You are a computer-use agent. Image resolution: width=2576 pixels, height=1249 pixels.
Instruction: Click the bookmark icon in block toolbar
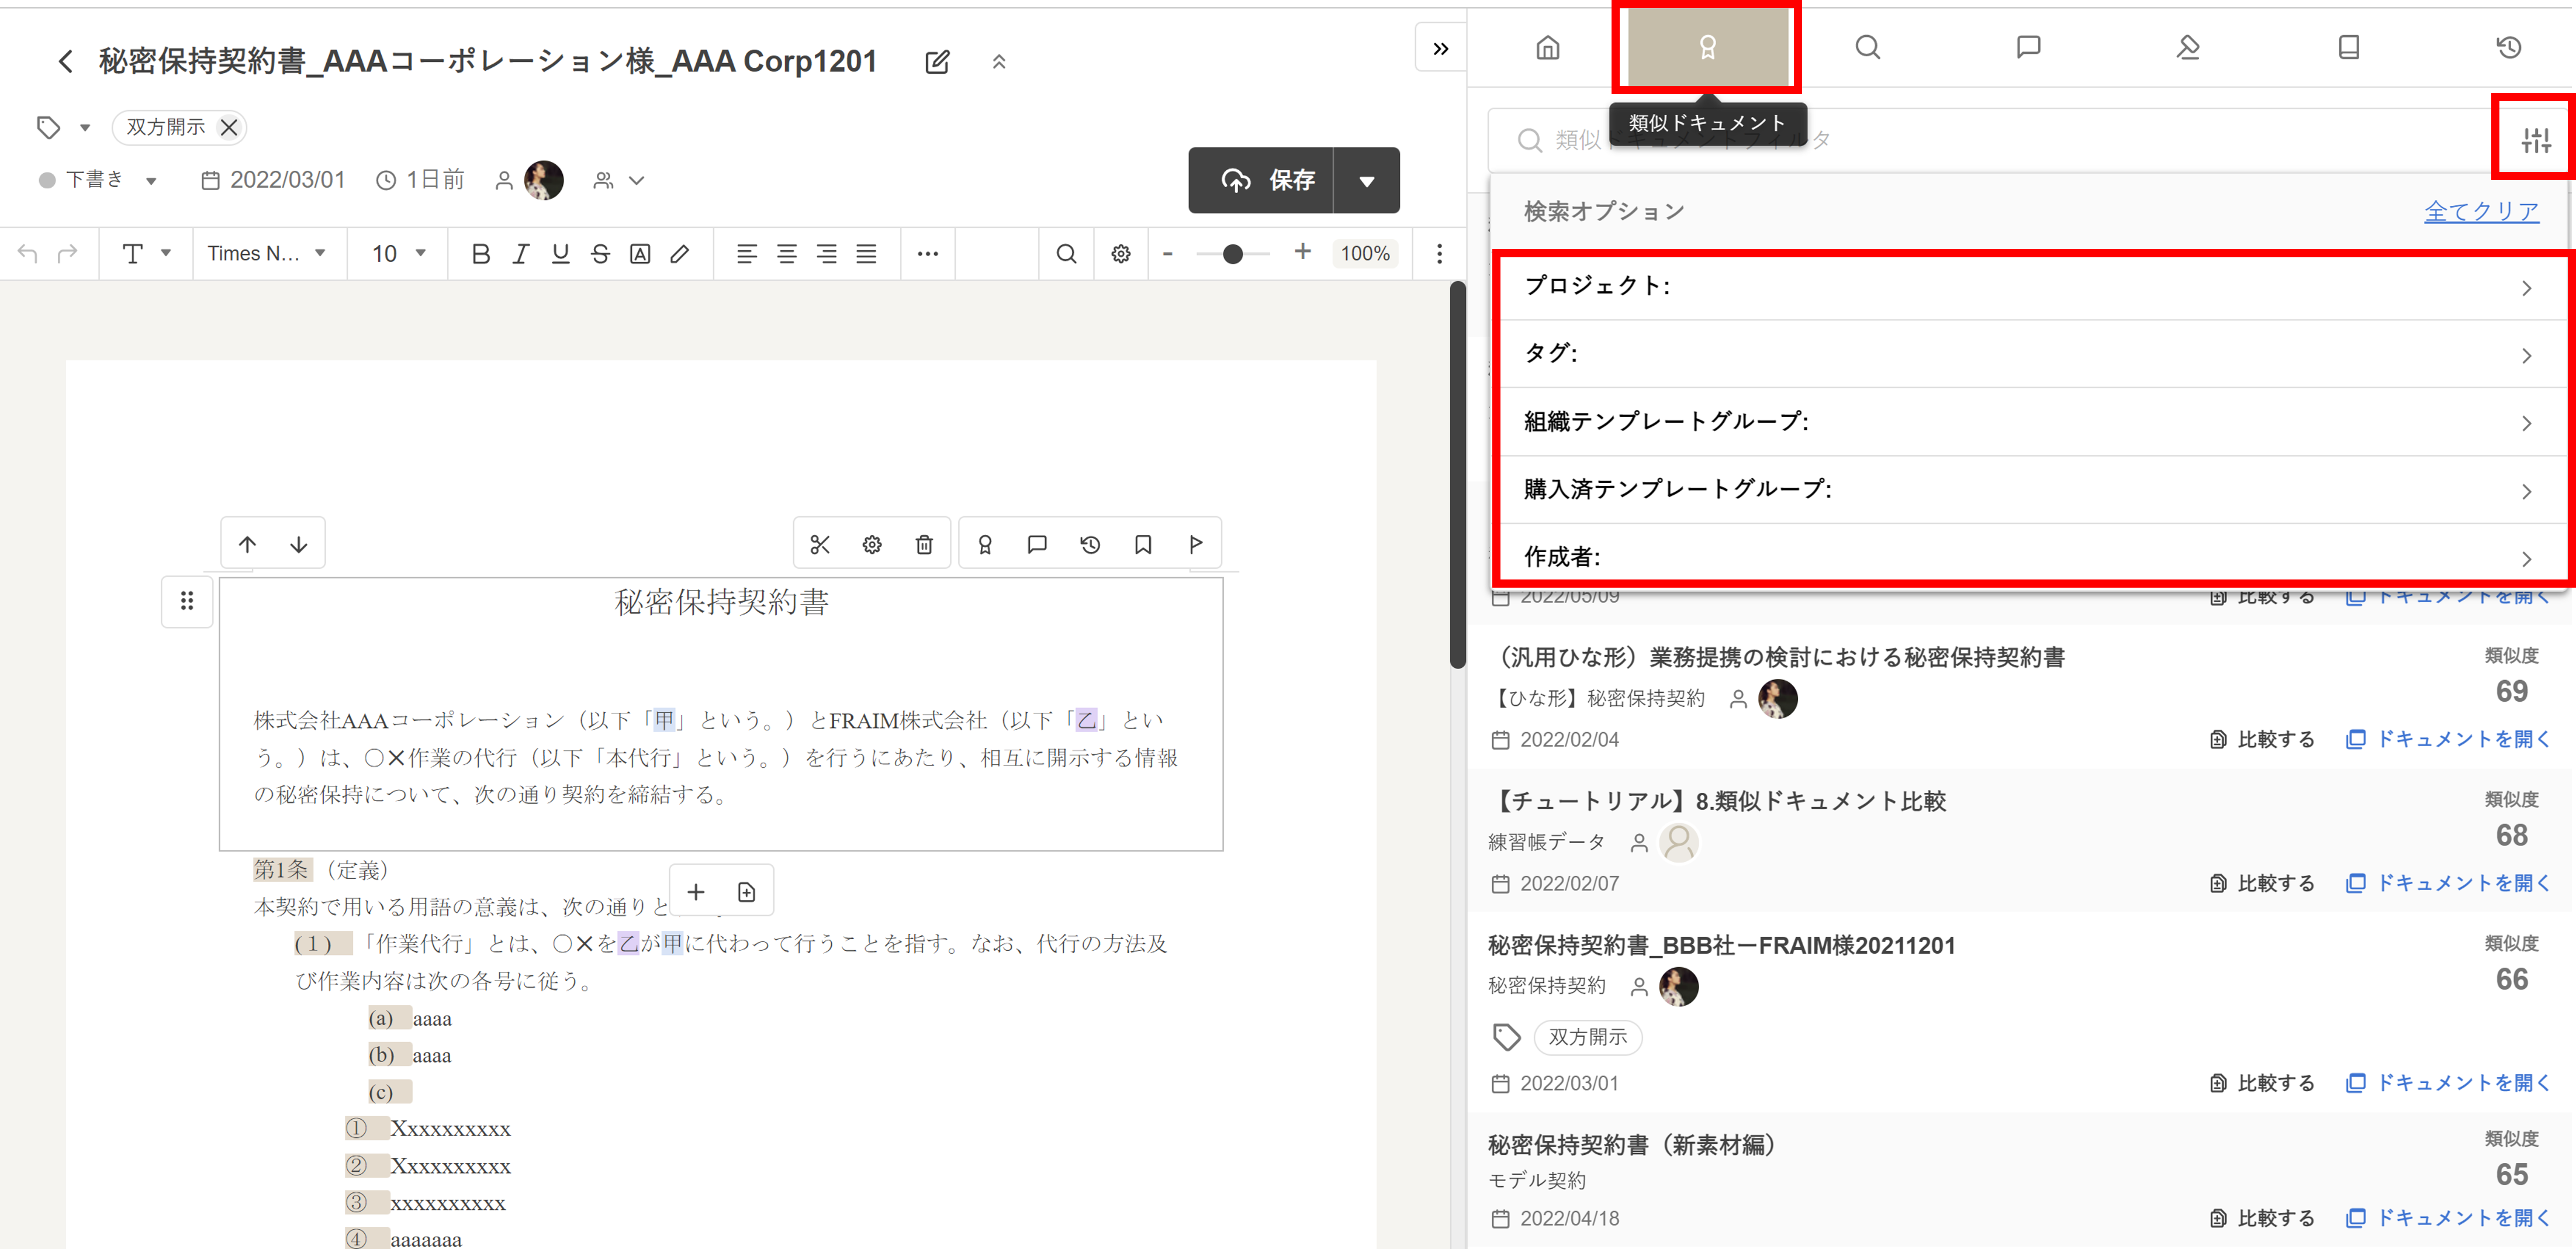1143,544
